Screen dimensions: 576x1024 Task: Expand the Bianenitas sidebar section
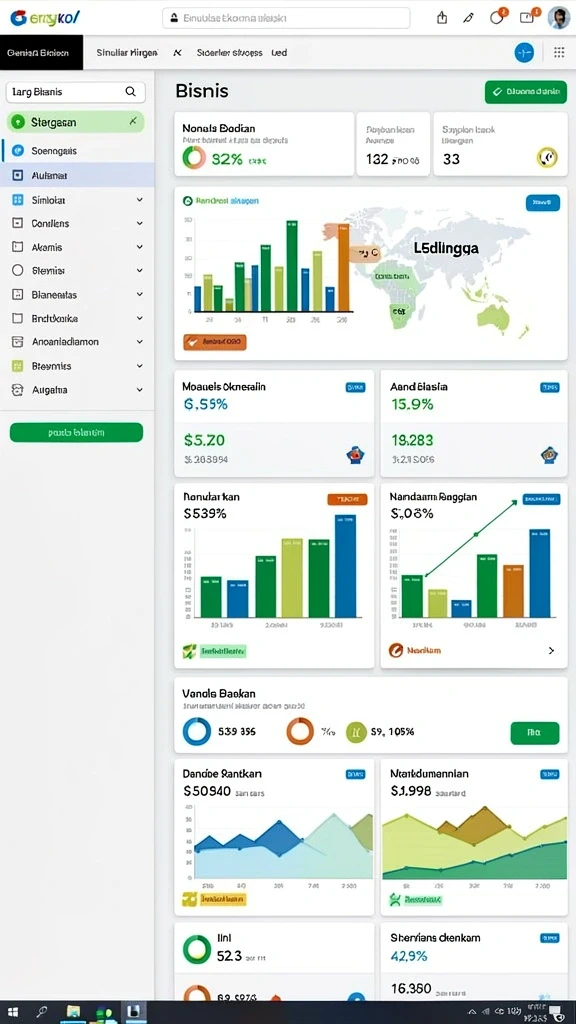[x=140, y=295]
